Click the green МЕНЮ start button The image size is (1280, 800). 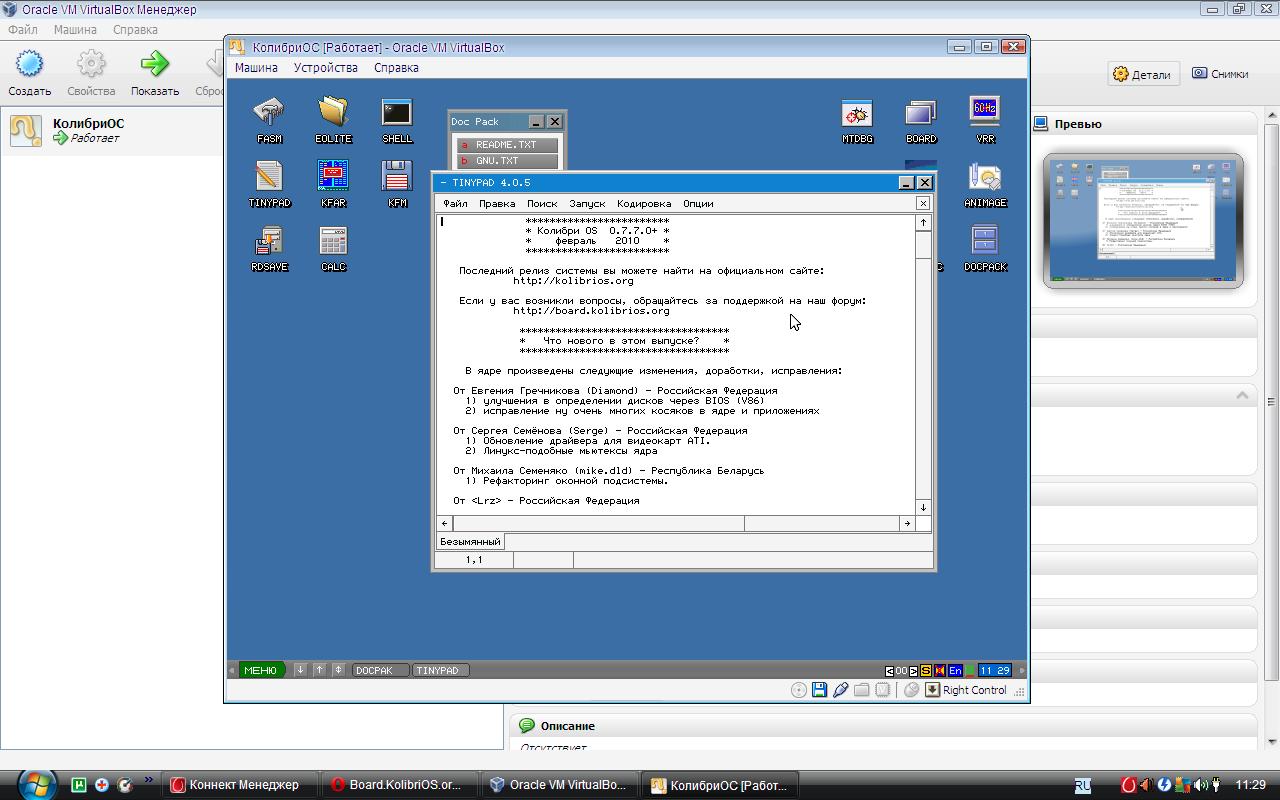click(260, 670)
